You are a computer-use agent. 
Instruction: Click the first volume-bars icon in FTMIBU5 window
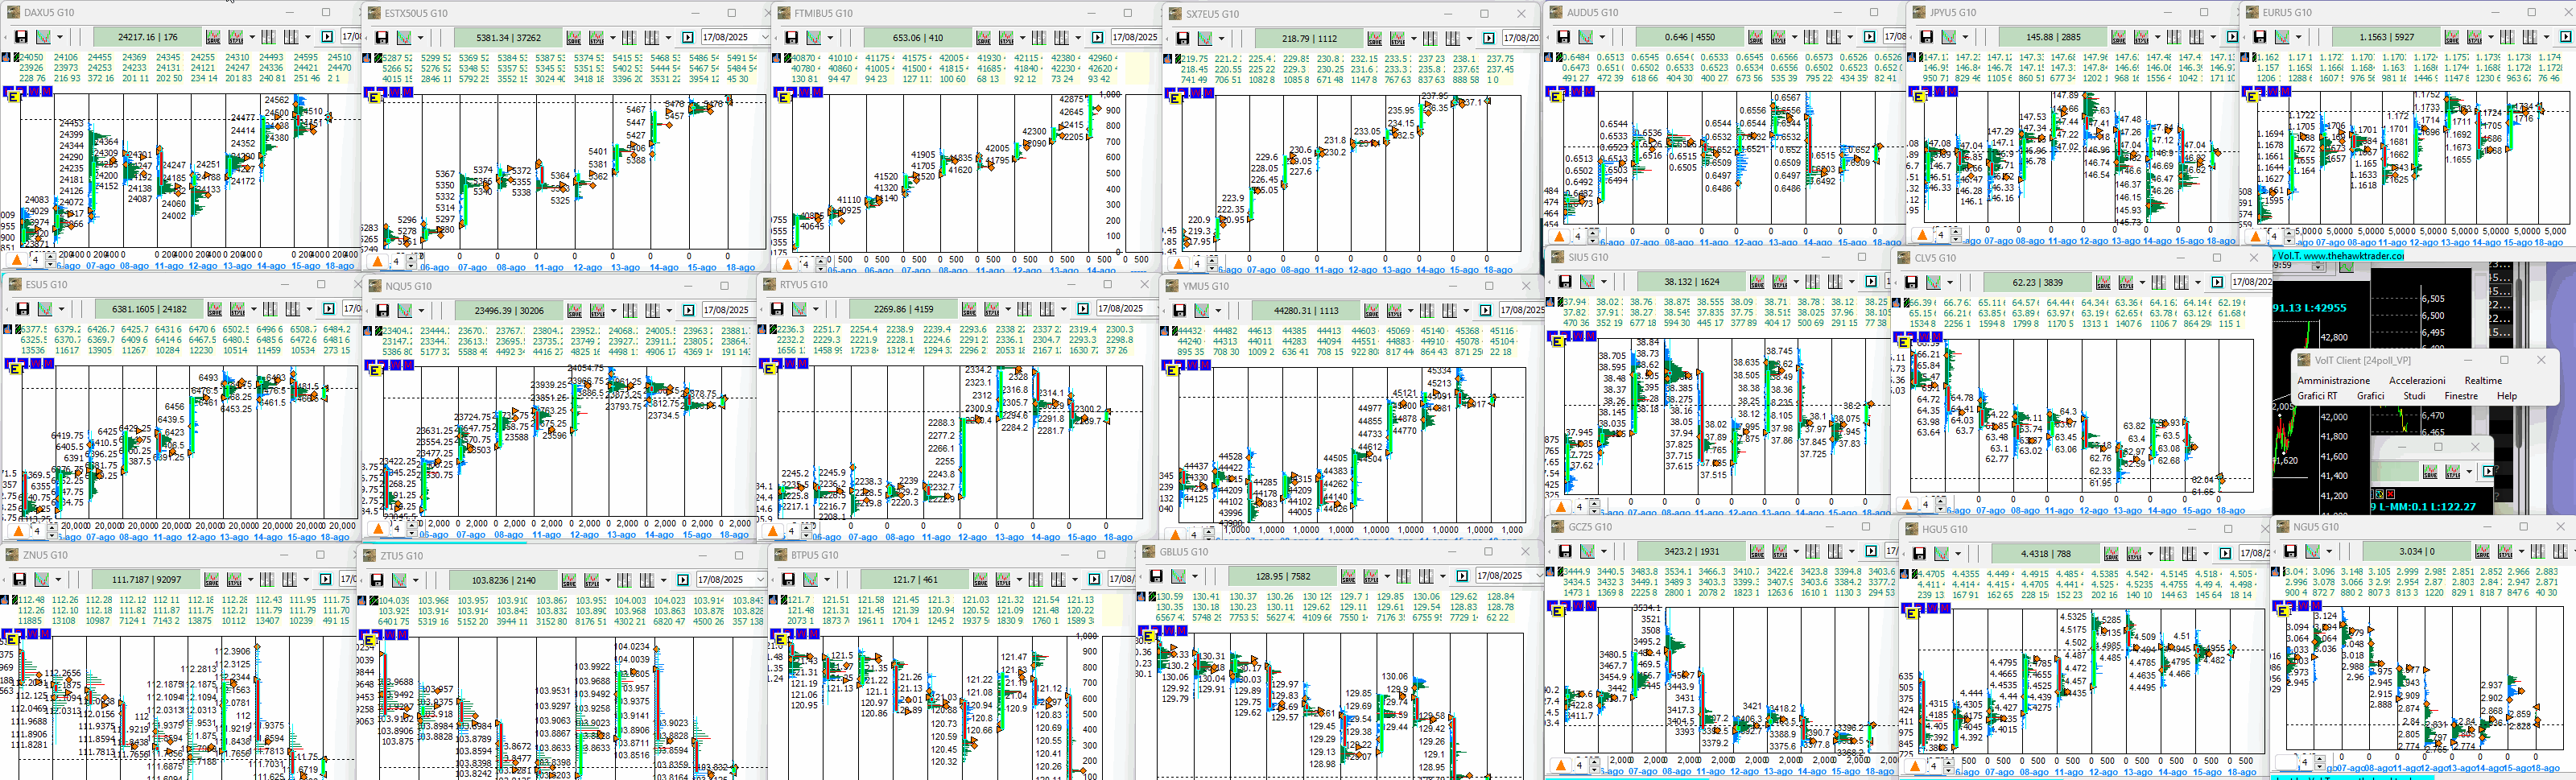[x=1038, y=38]
